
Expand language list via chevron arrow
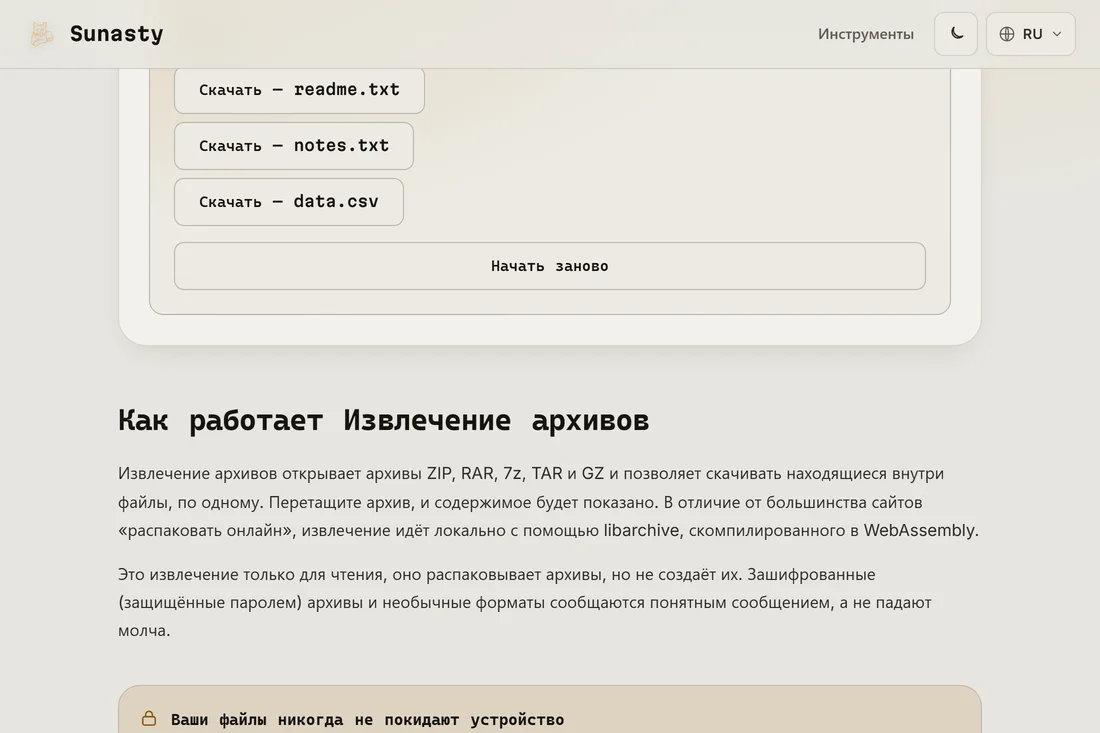tap(1057, 34)
